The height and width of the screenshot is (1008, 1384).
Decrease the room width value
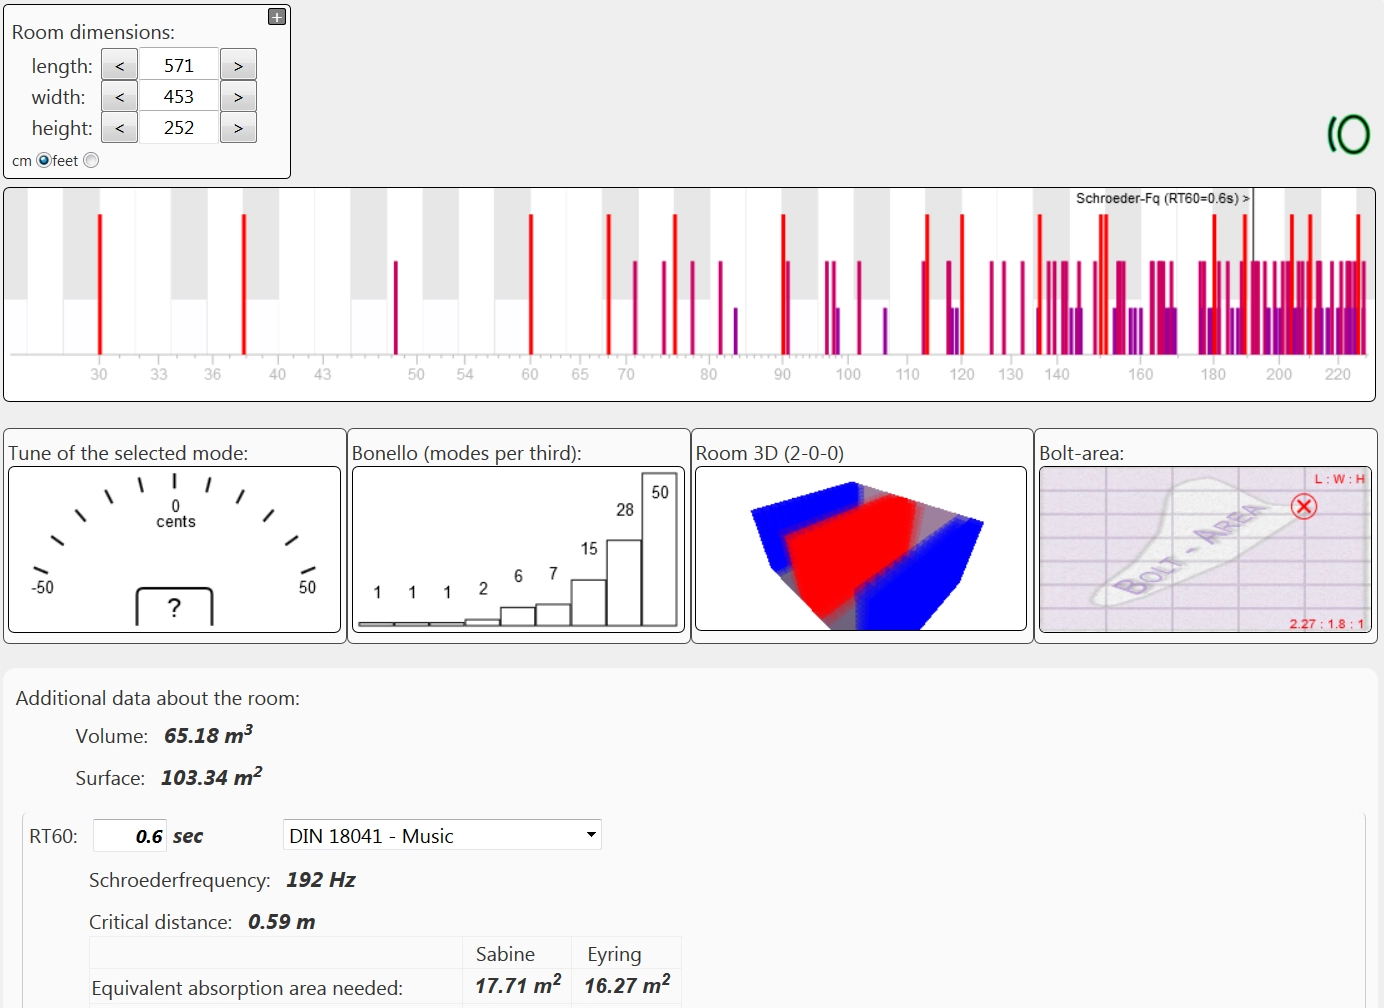[119, 97]
